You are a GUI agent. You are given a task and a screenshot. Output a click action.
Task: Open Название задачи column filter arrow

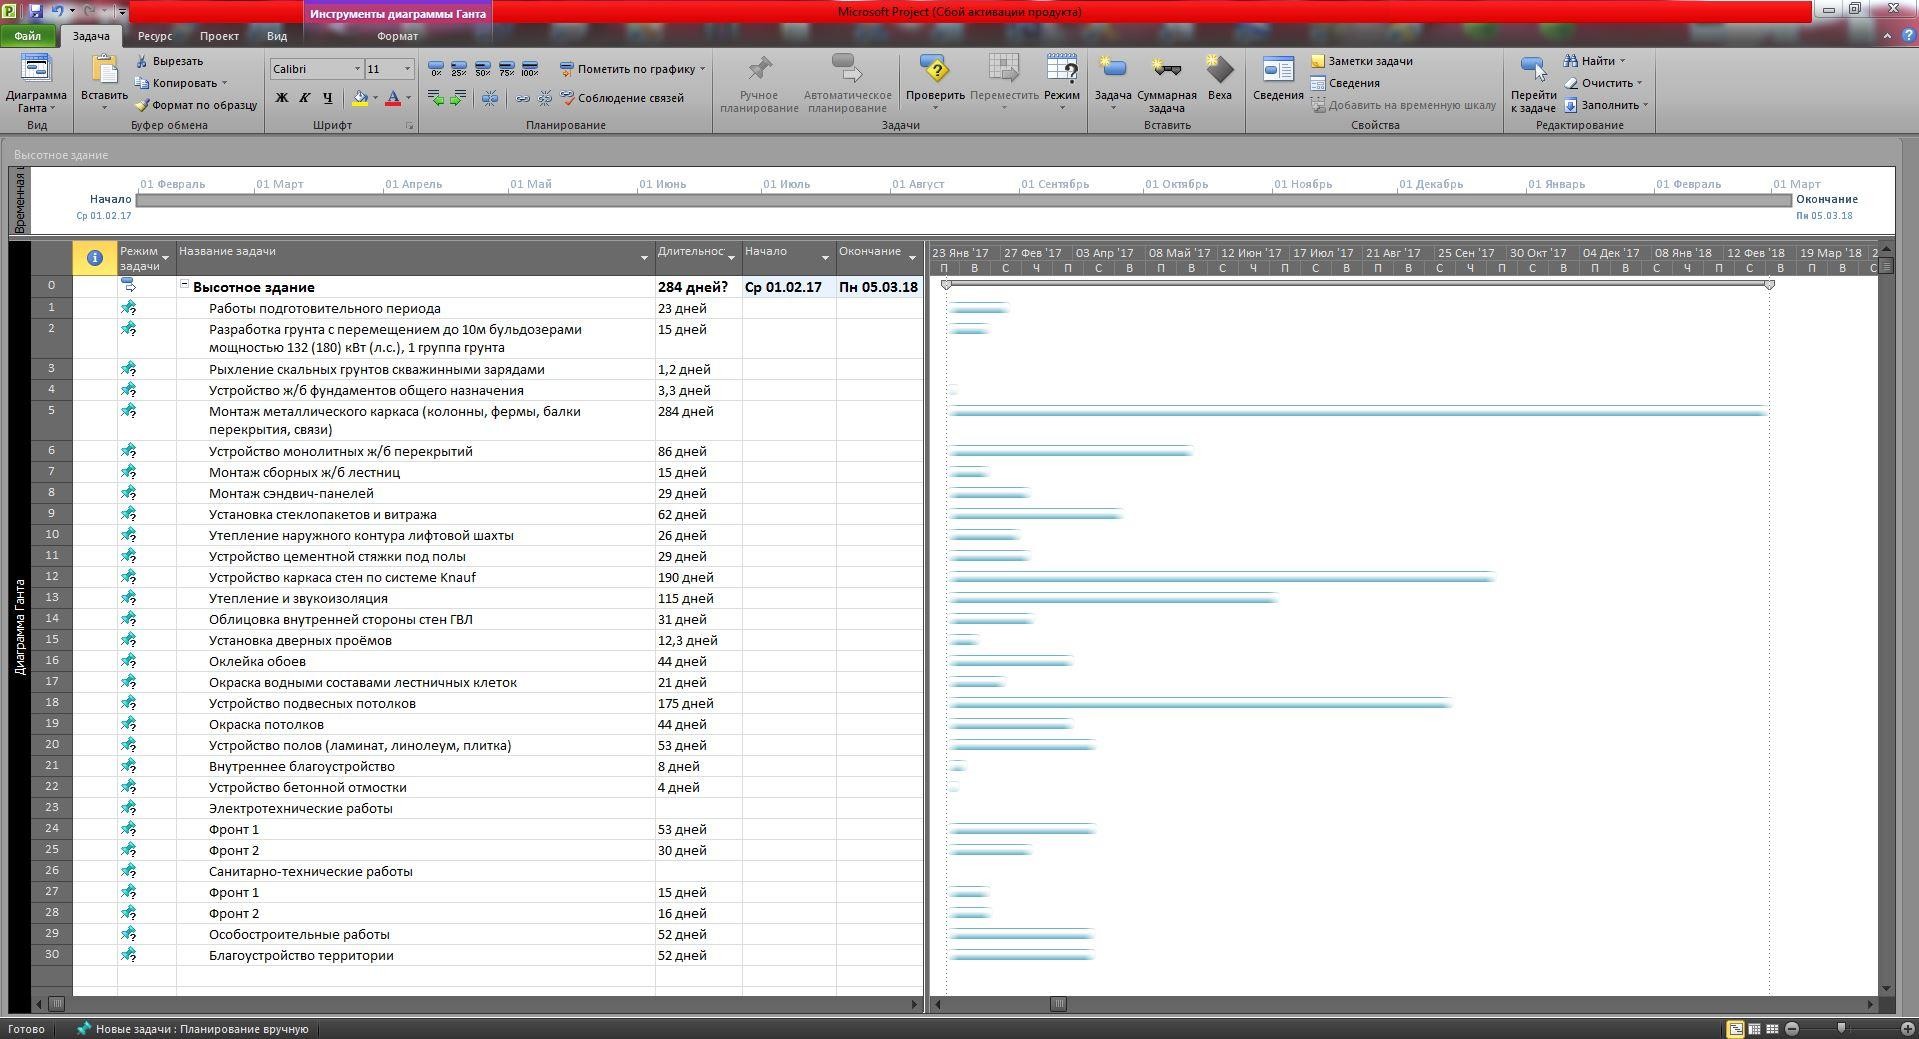[x=644, y=258]
